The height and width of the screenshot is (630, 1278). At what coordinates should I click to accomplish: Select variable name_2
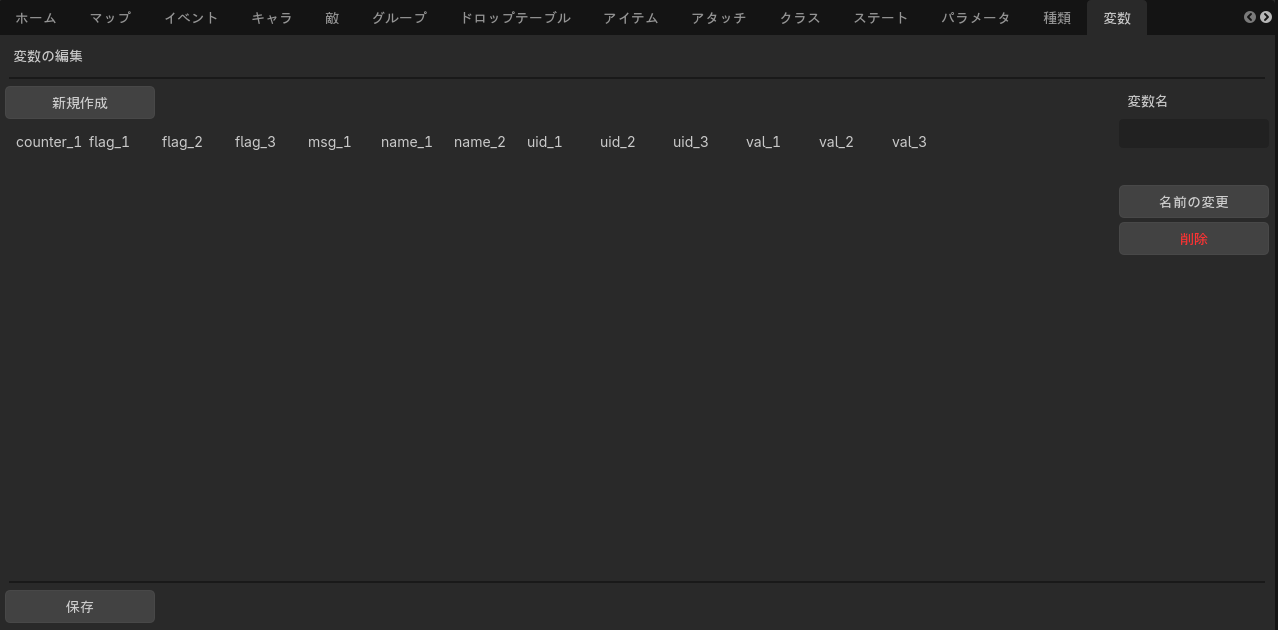pos(480,142)
